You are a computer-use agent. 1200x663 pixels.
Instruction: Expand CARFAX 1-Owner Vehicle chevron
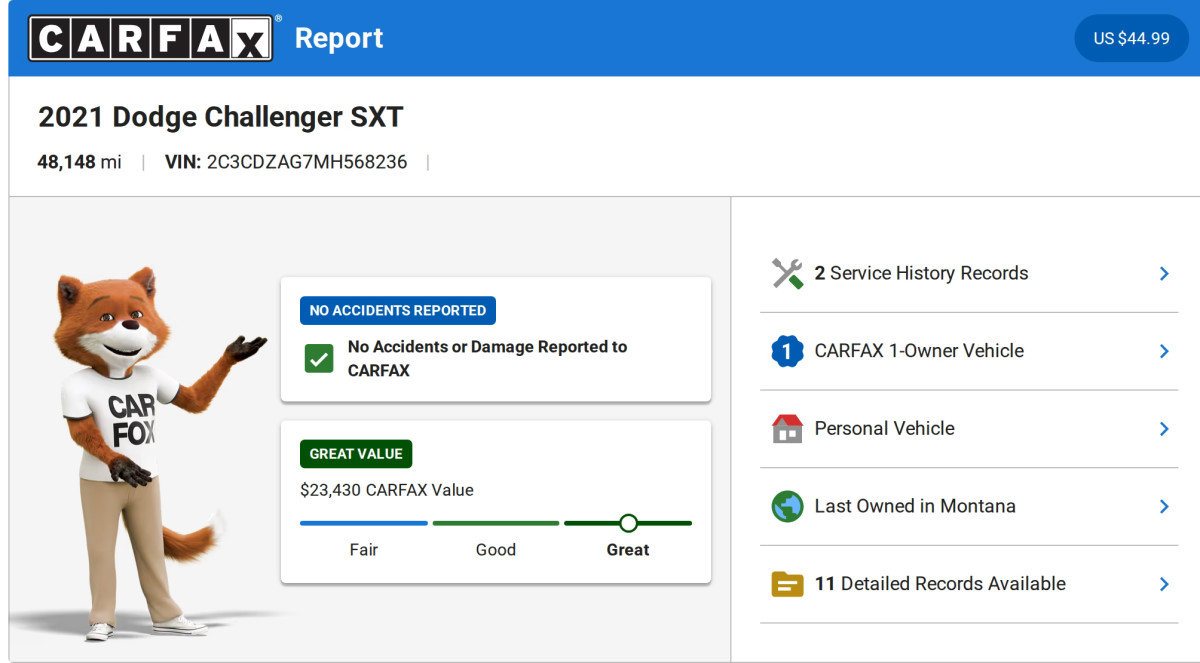point(1164,351)
